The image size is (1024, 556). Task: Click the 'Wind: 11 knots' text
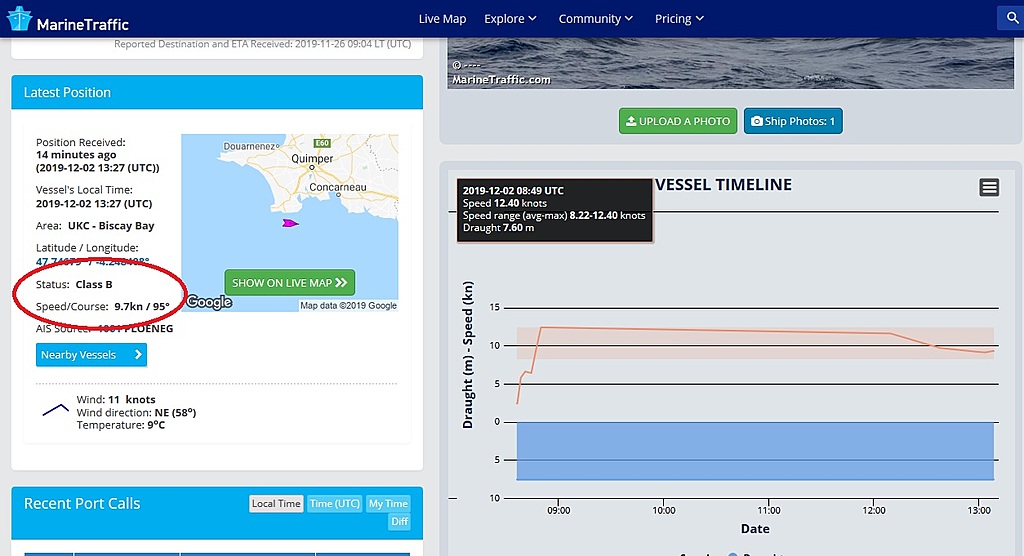click(x=116, y=399)
